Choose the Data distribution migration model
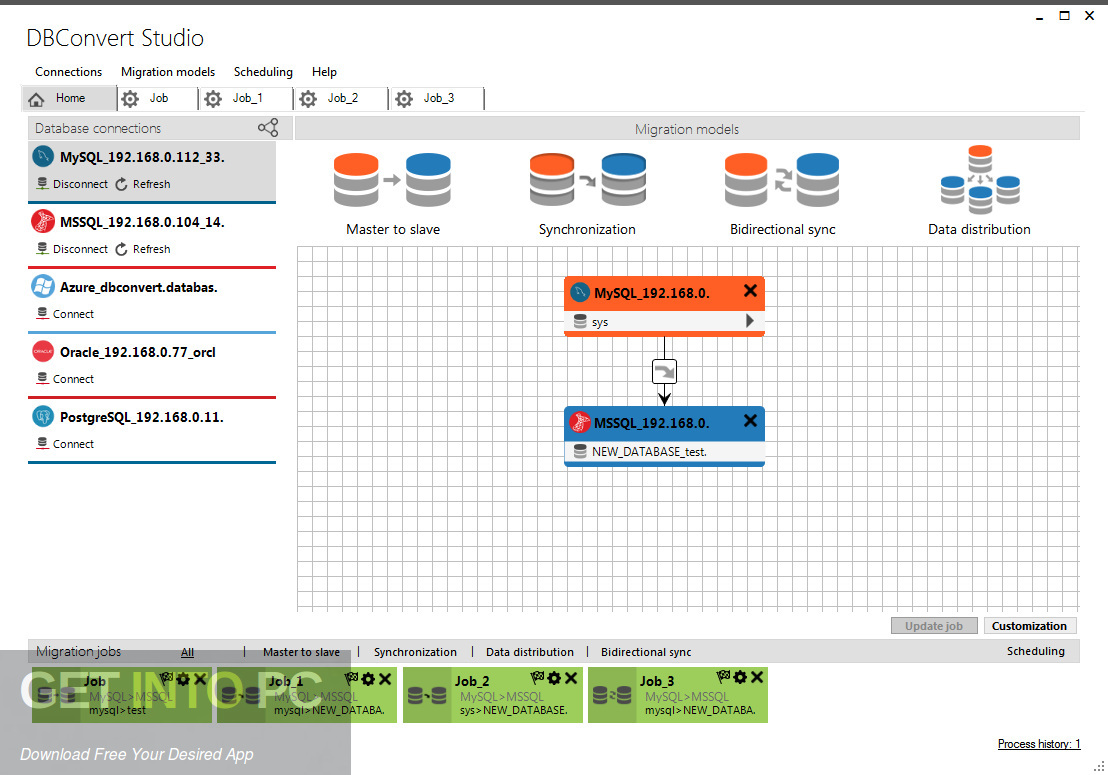Viewport: 1108px width, 775px height. tap(979, 191)
